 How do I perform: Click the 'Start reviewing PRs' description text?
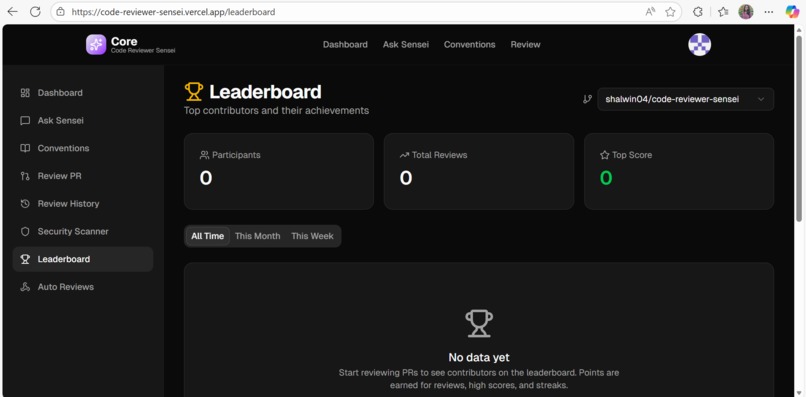tap(479, 378)
